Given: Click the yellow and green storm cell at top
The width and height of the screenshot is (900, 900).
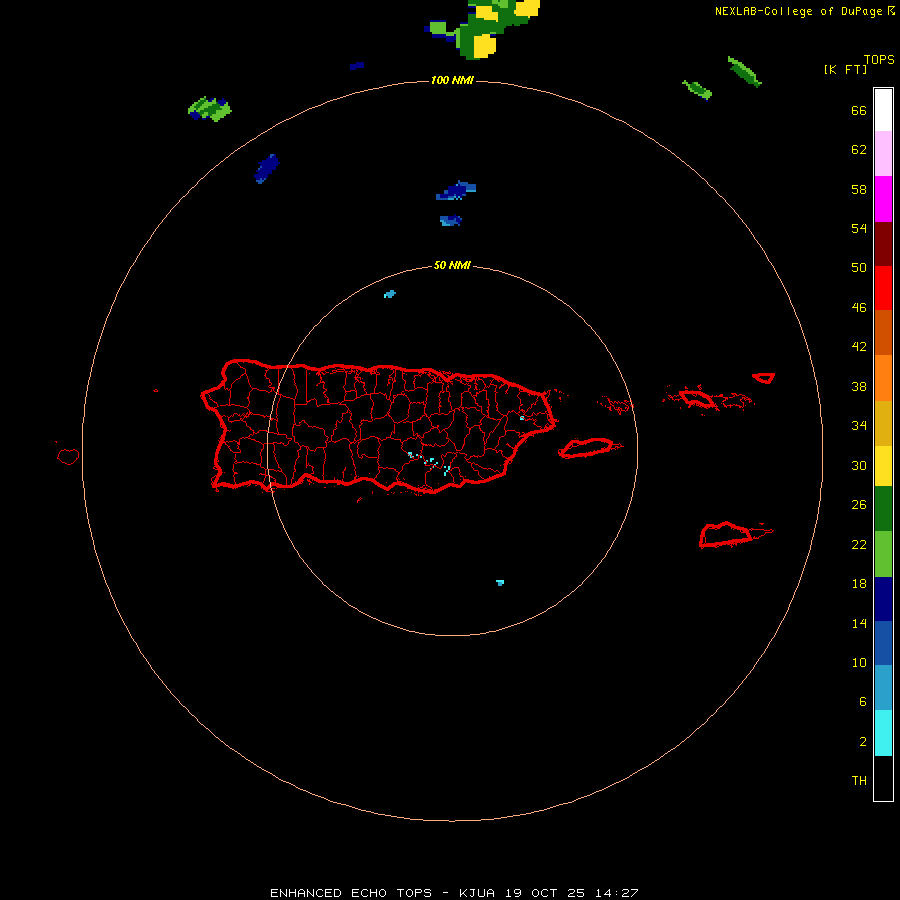Looking at the screenshot, I should [x=485, y=28].
